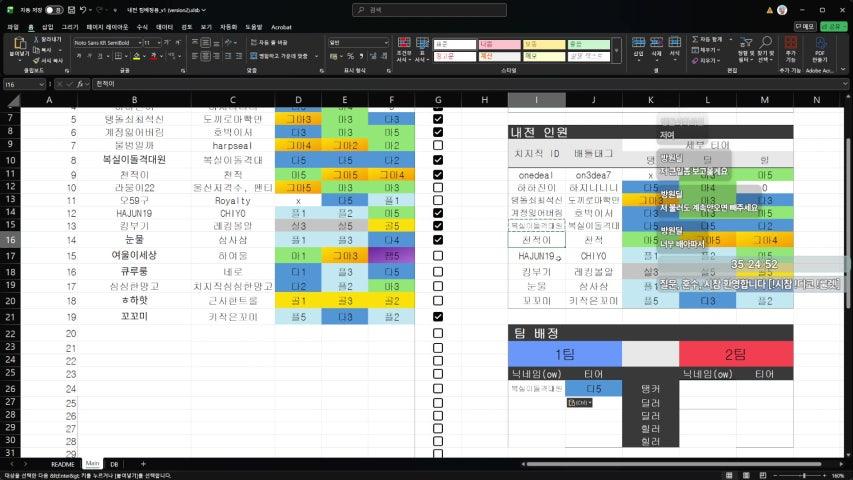Click the Insert Function fx icon
853x480 pixels.
coord(79,85)
